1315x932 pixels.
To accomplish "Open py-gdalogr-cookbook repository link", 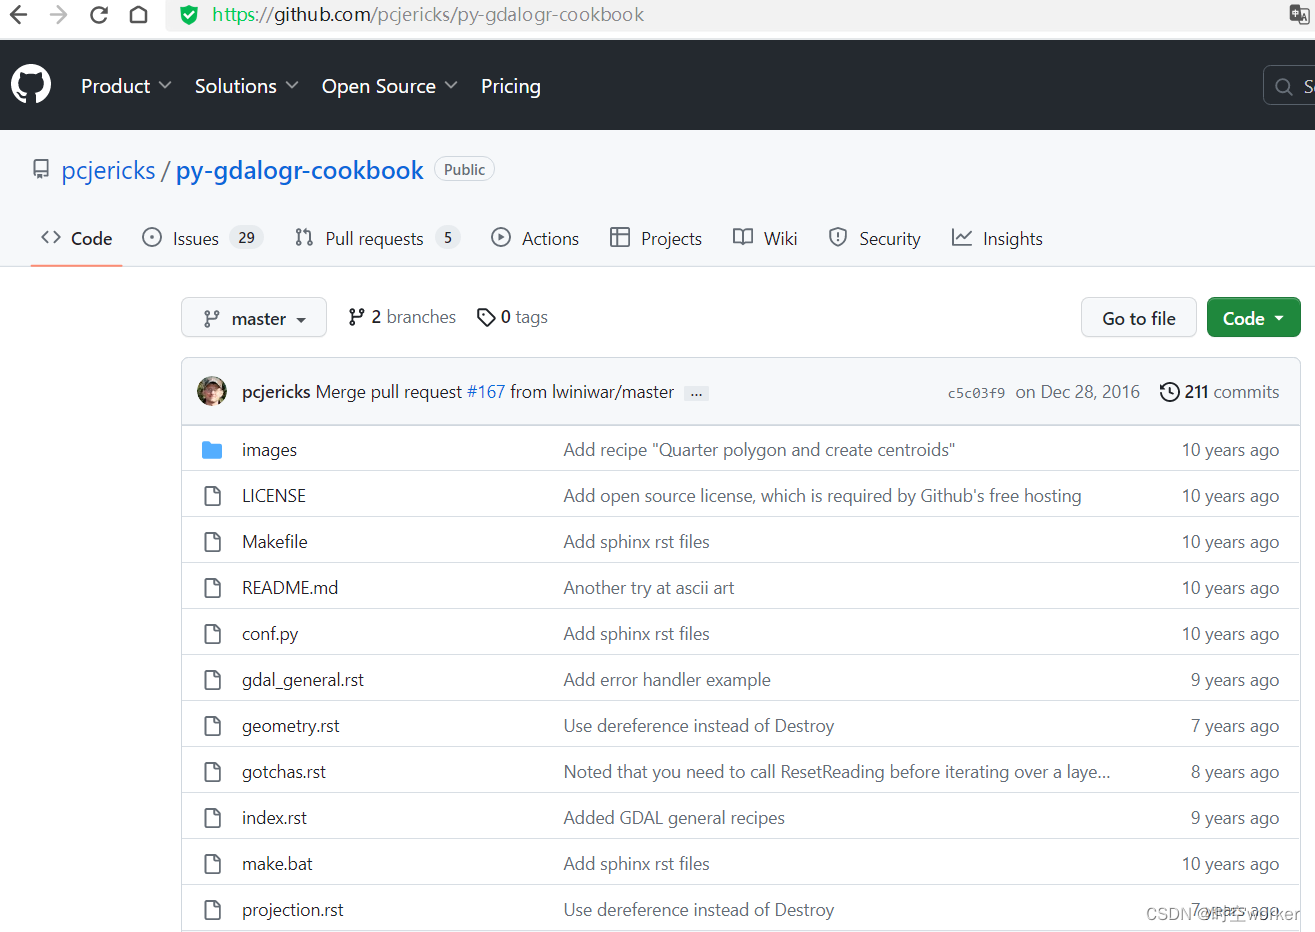I will (300, 170).
